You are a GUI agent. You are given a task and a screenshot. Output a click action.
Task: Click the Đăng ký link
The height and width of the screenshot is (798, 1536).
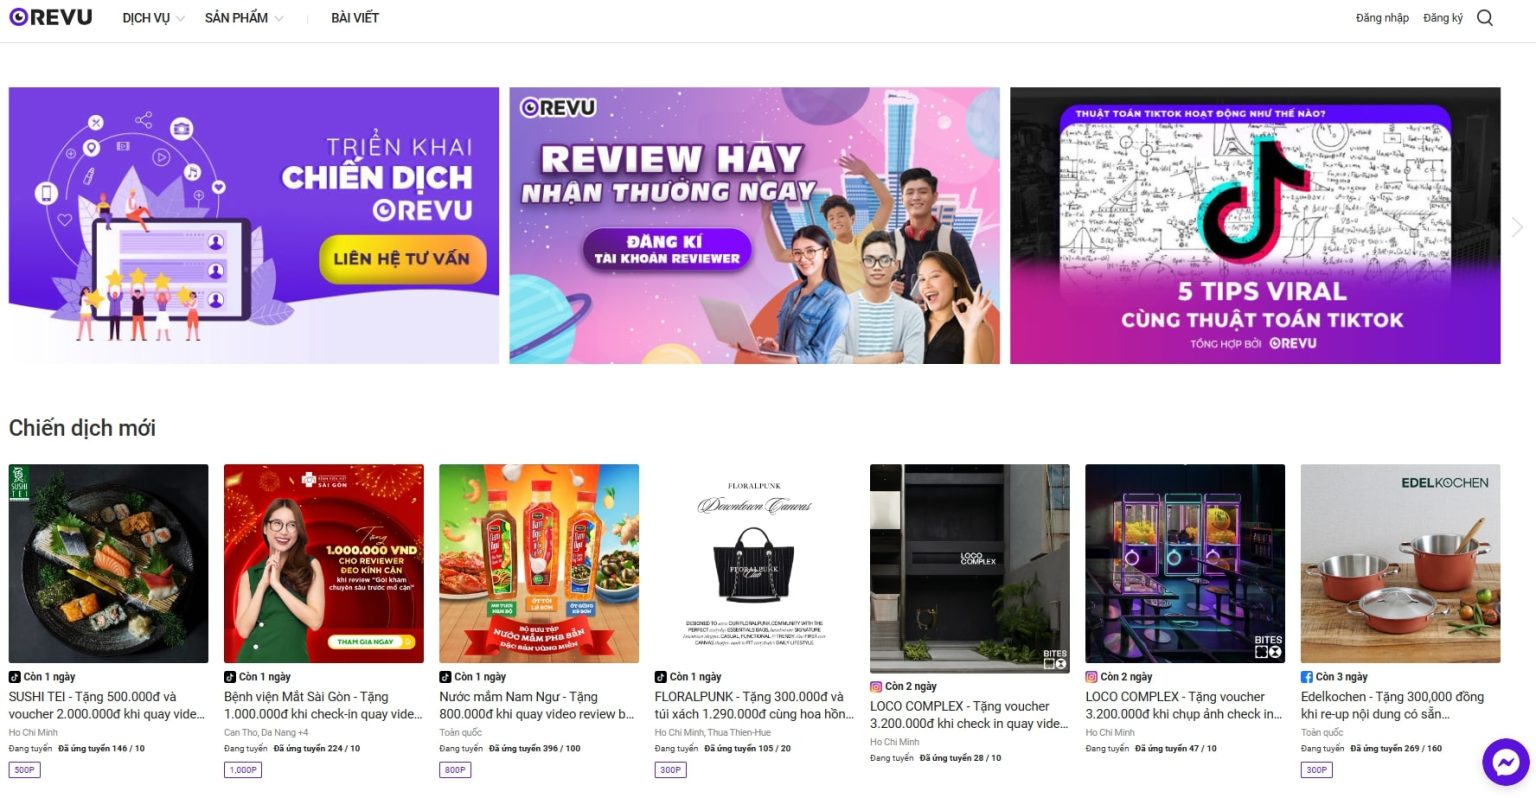pos(1443,18)
